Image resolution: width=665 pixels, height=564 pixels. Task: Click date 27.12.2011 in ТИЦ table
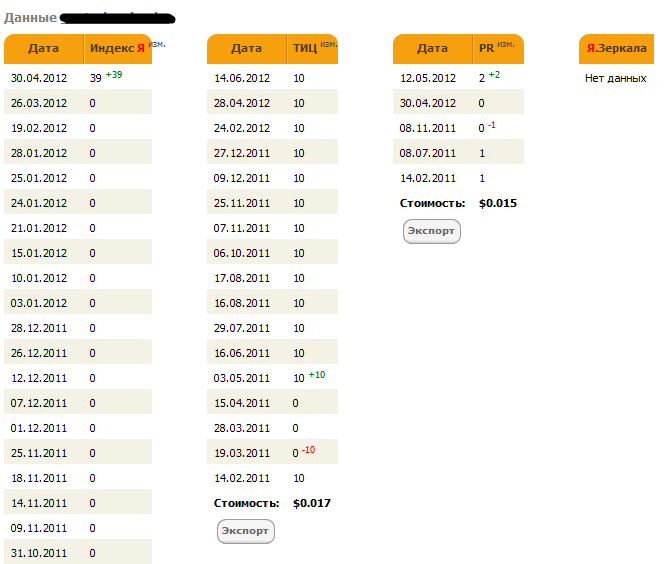coord(242,154)
